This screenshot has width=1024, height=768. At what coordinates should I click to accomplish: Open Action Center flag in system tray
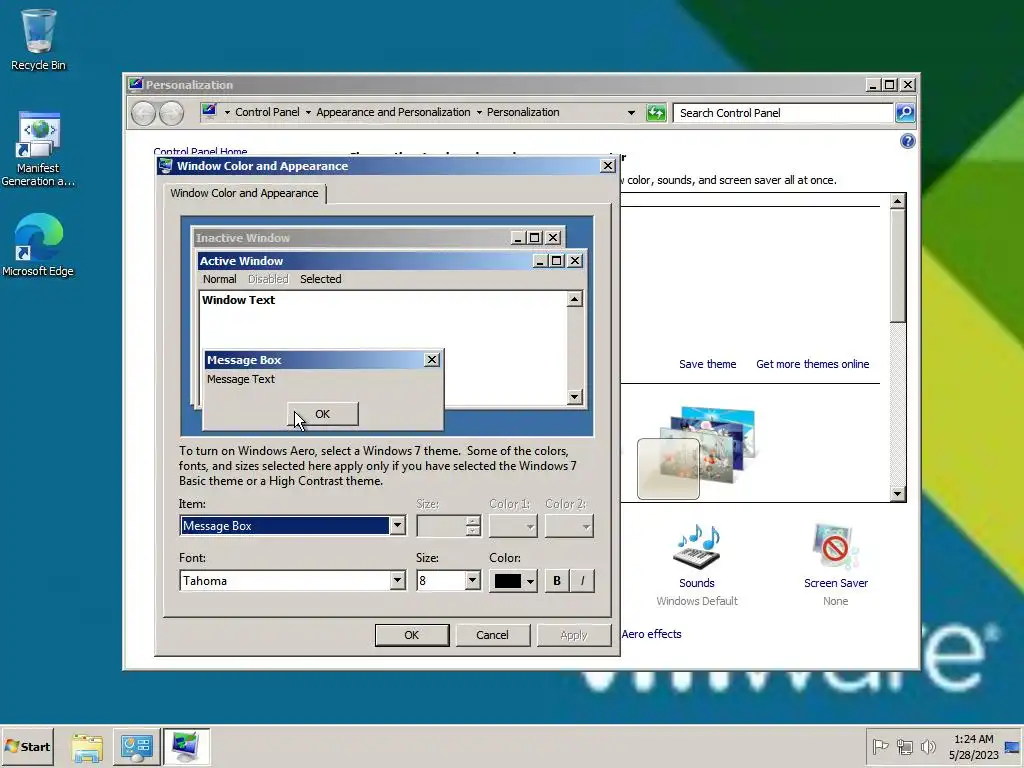880,746
